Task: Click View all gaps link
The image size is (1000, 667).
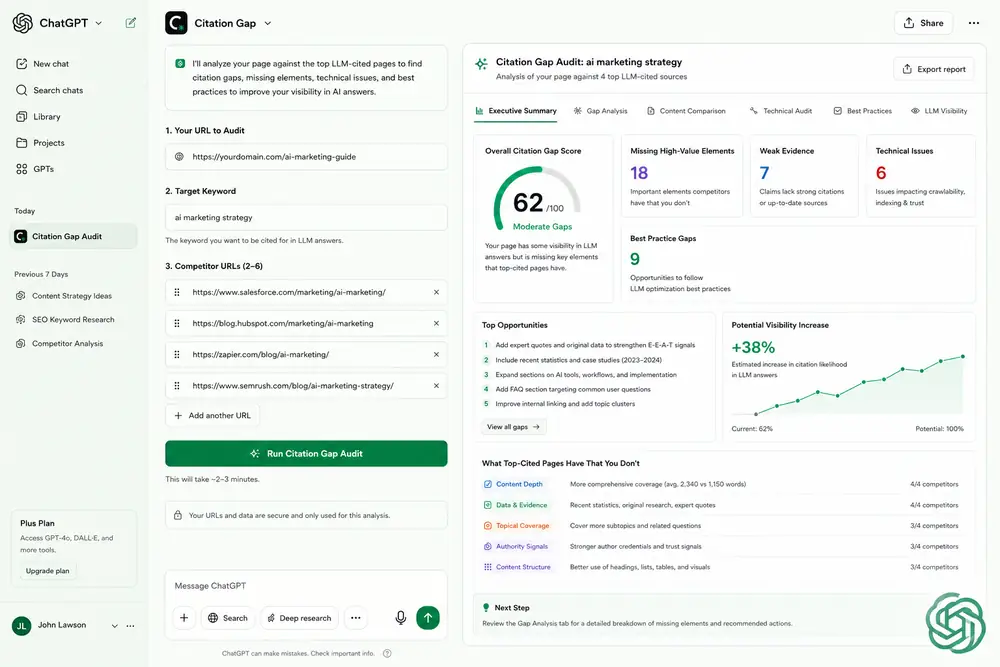Action: [513, 427]
